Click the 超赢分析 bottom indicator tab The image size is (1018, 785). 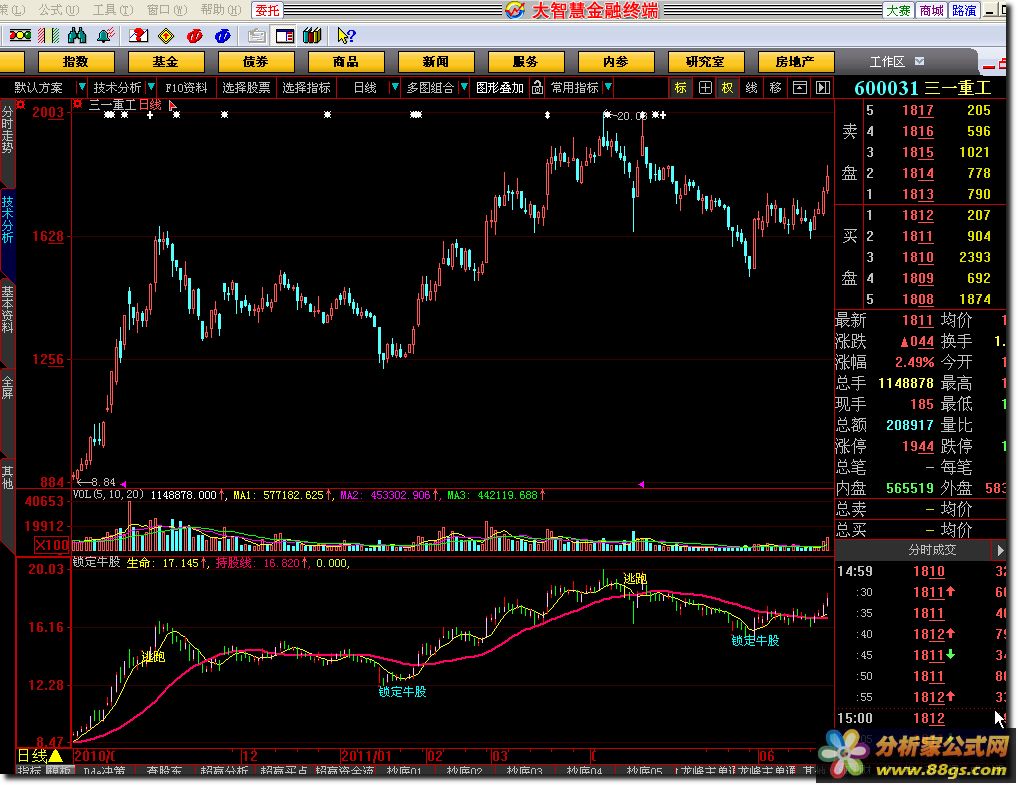(225, 771)
